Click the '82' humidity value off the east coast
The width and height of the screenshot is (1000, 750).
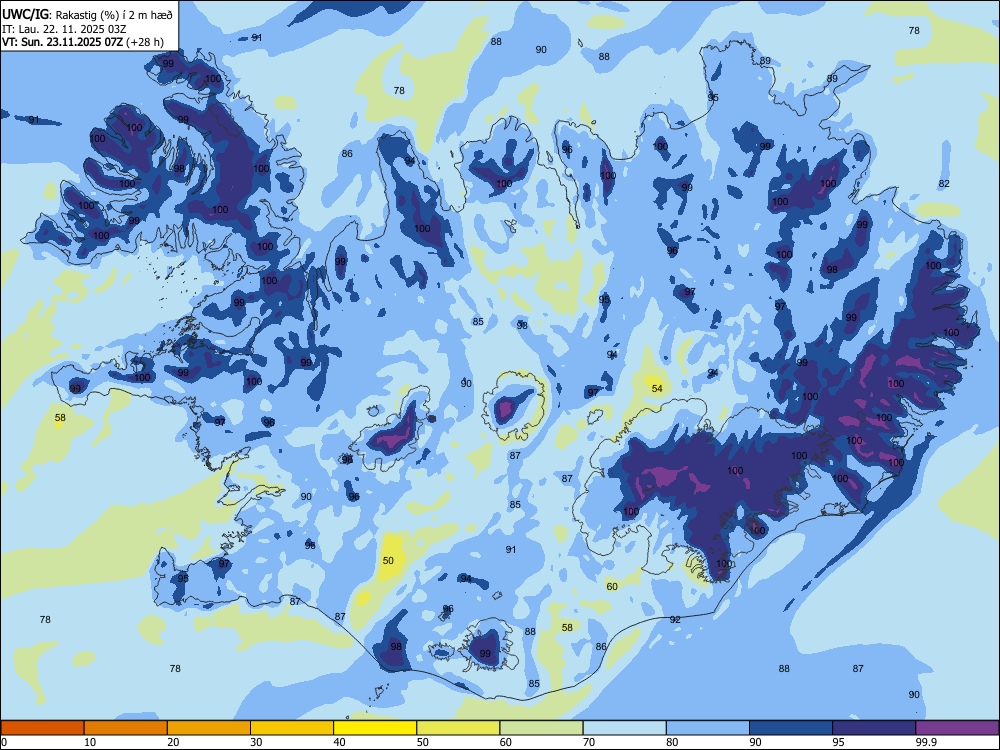[x=945, y=184]
